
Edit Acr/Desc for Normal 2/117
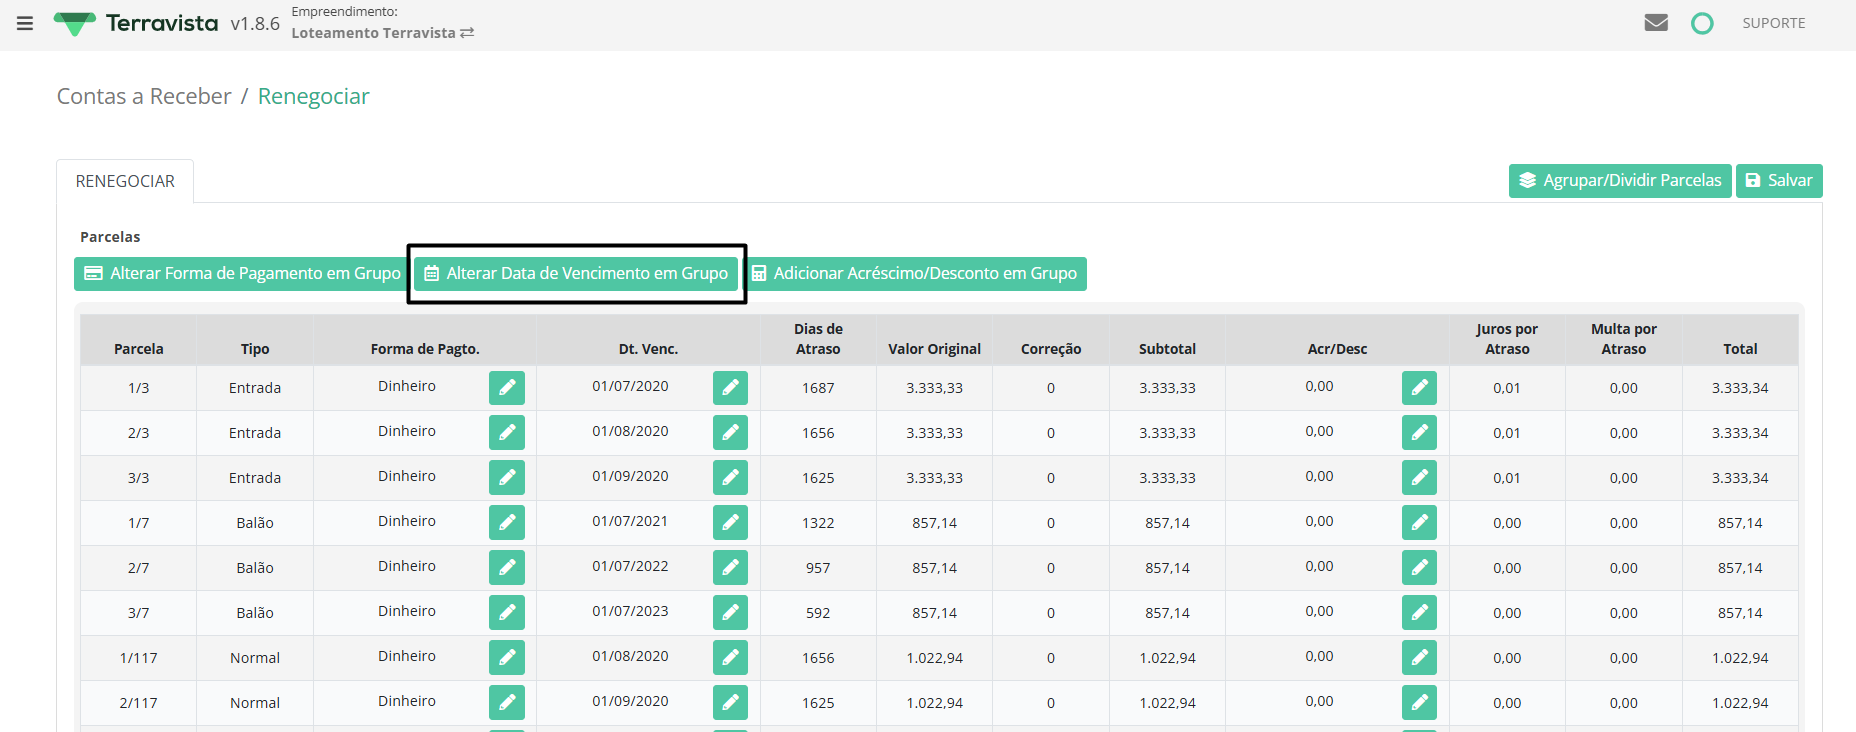pos(1419,703)
